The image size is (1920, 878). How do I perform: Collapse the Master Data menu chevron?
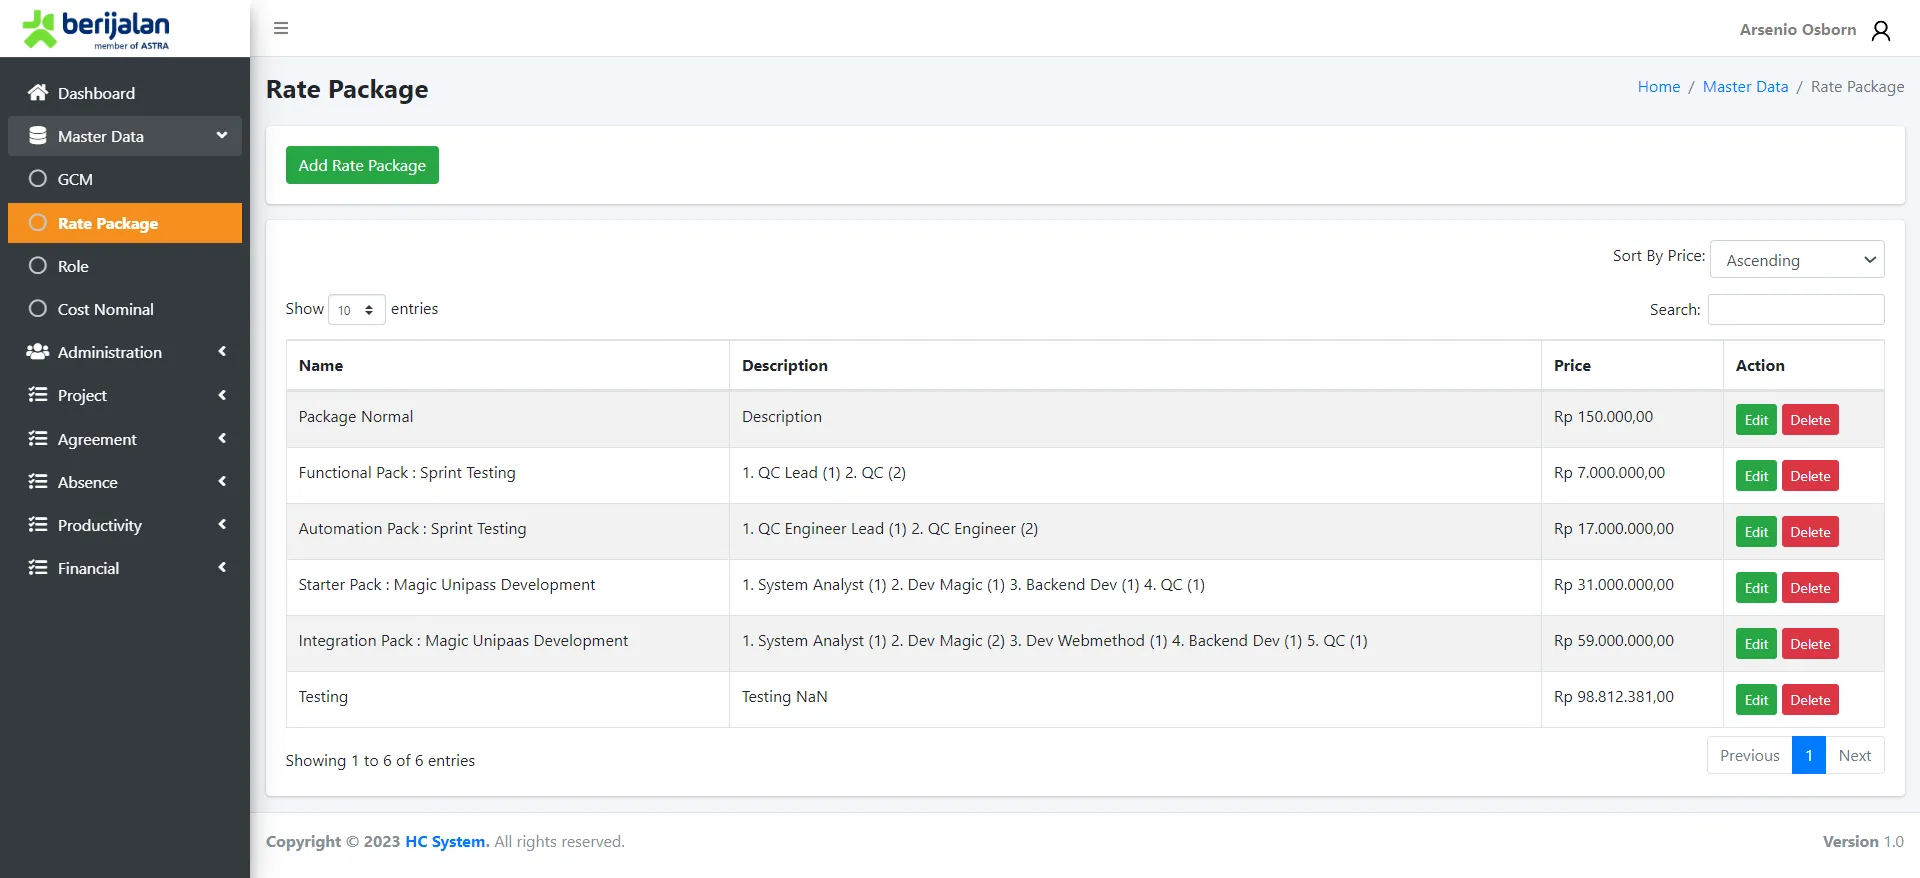(222, 136)
